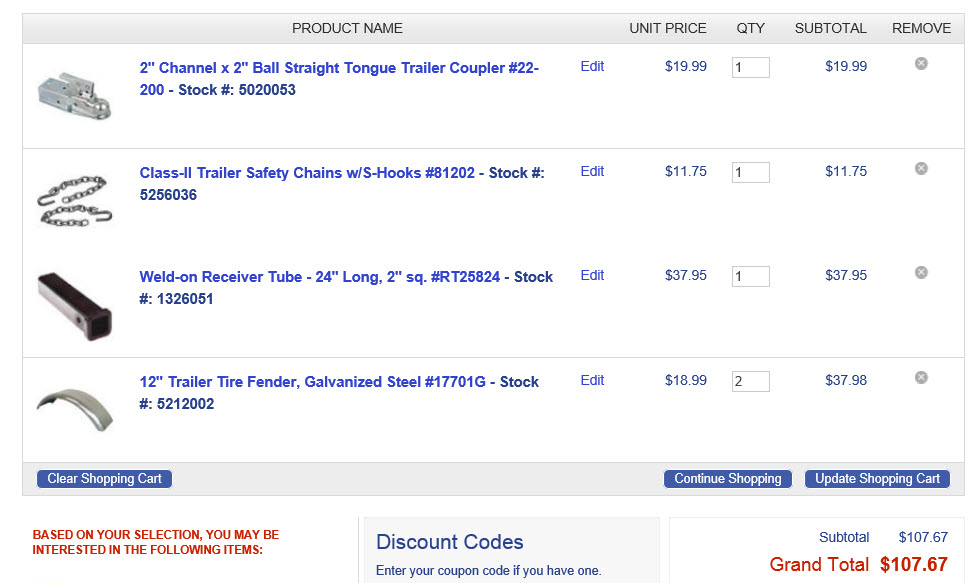
Task: Click the Receiver Tube product image
Action: pos(75,304)
